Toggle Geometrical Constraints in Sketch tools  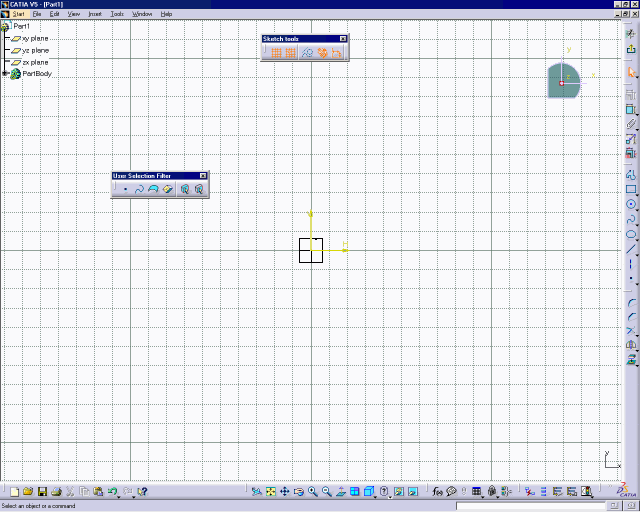[323, 53]
